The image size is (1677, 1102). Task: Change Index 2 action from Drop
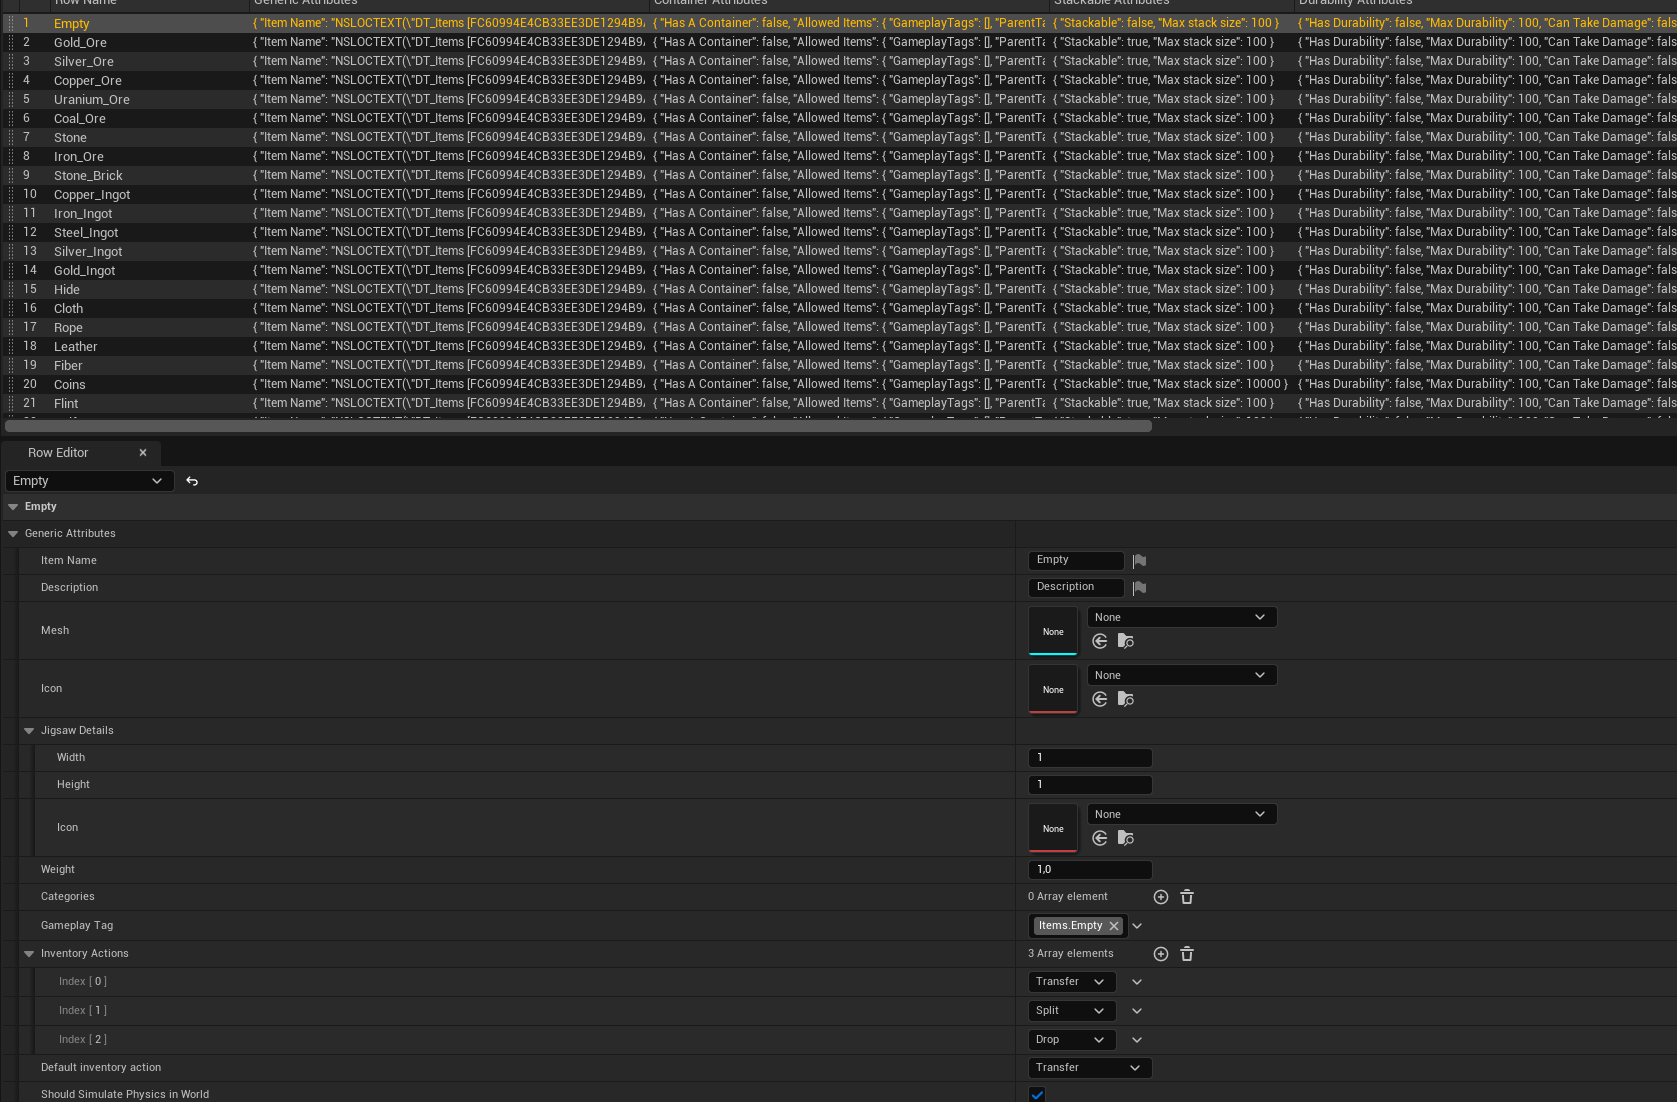coord(1072,1040)
